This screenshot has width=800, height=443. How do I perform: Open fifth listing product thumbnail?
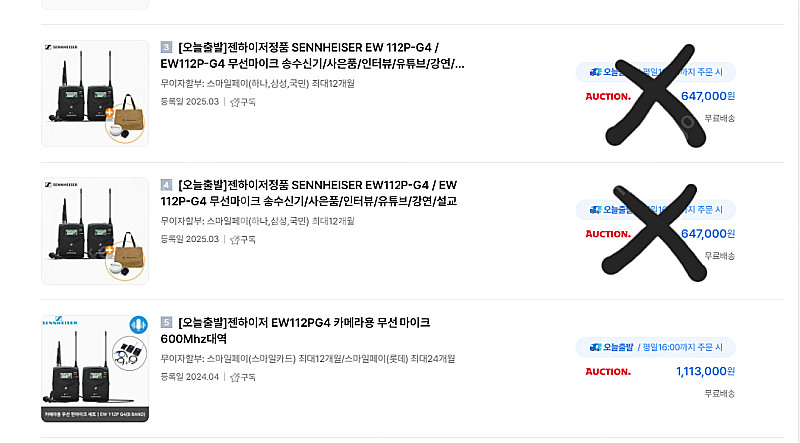(95, 368)
